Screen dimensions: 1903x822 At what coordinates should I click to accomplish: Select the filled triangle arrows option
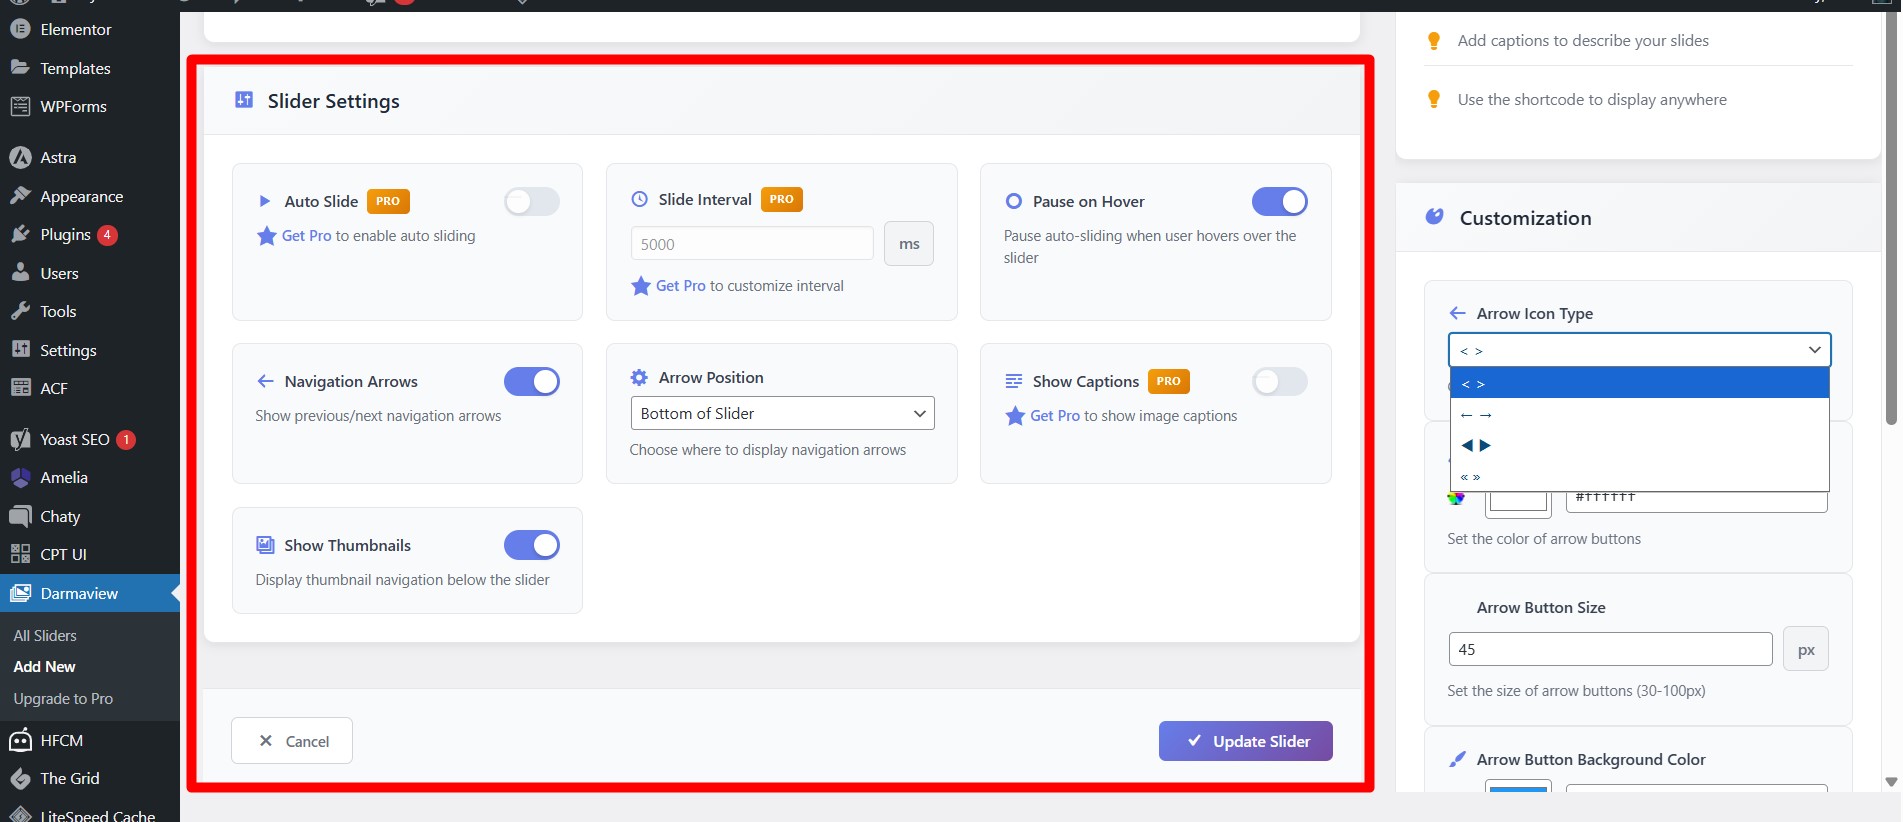tap(1476, 446)
